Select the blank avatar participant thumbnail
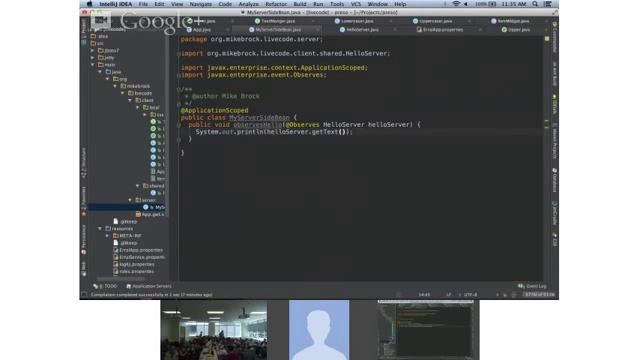The height and width of the screenshot is (360, 640). click(x=319, y=330)
